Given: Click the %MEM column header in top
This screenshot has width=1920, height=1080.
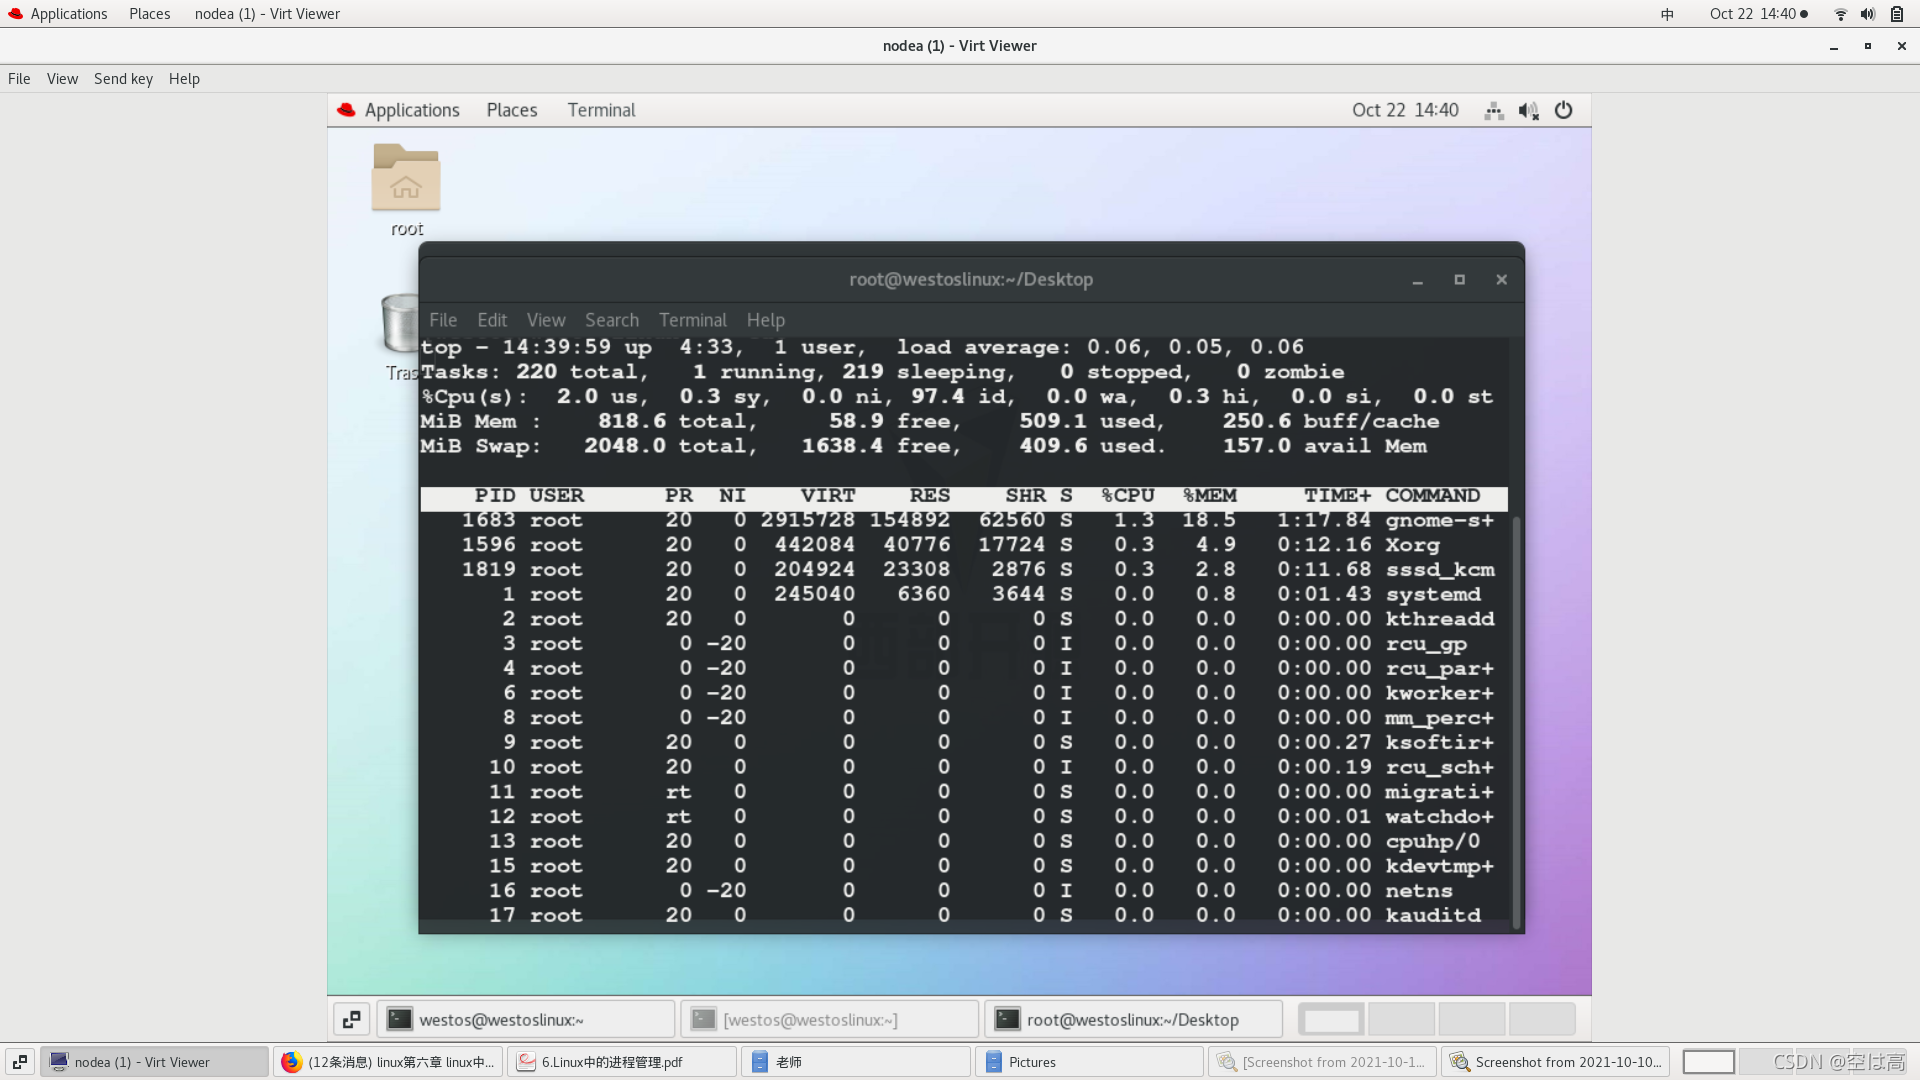Looking at the screenshot, I should pos(1209,496).
